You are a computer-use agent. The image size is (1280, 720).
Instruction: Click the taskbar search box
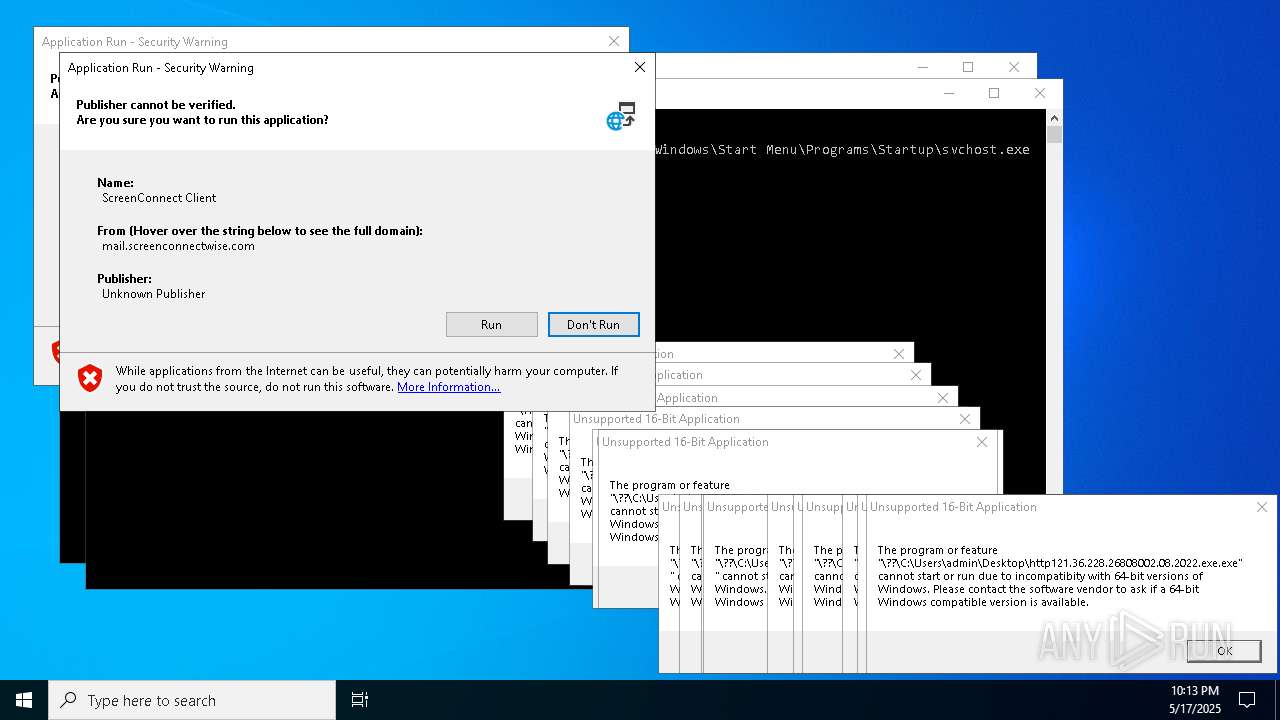[x=192, y=700]
